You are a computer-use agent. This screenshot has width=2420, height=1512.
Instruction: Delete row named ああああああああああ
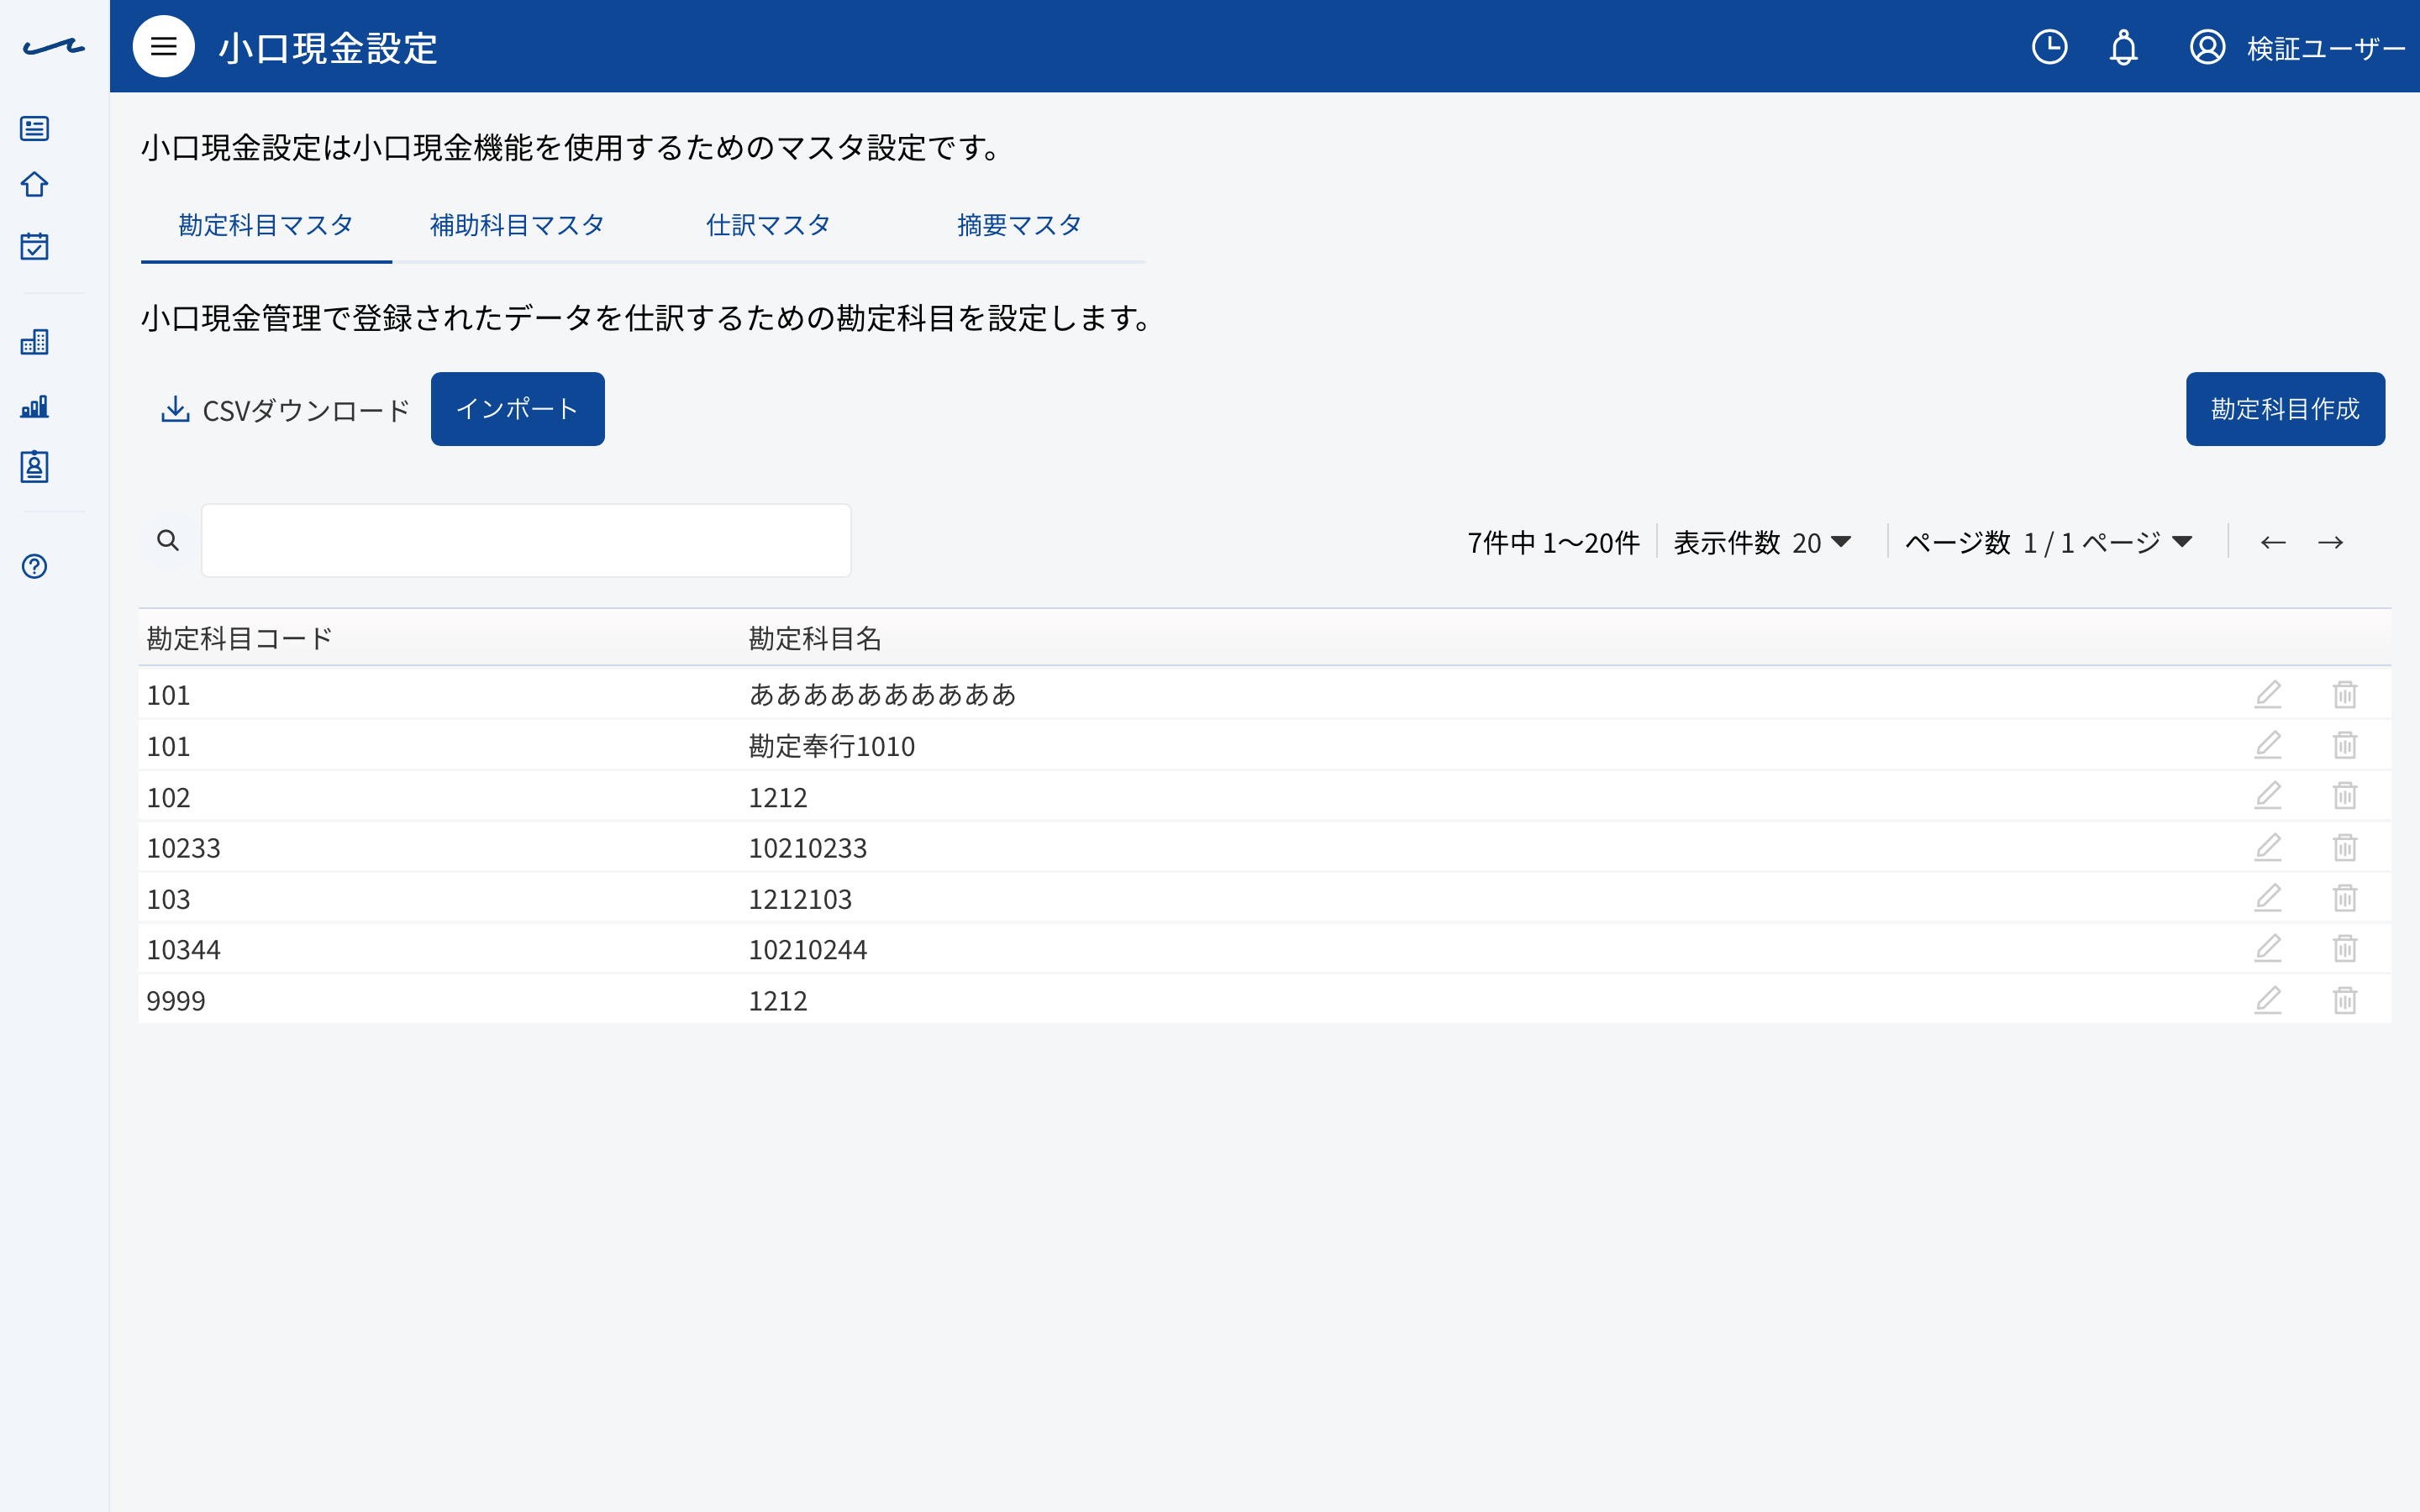click(2345, 694)
